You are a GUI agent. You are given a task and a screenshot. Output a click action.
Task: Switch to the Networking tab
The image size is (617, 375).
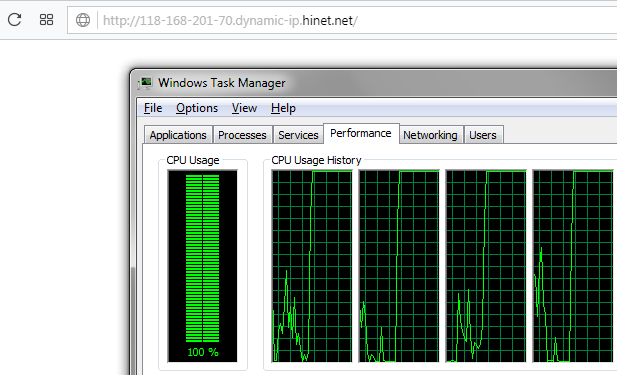tap(430, 135)
